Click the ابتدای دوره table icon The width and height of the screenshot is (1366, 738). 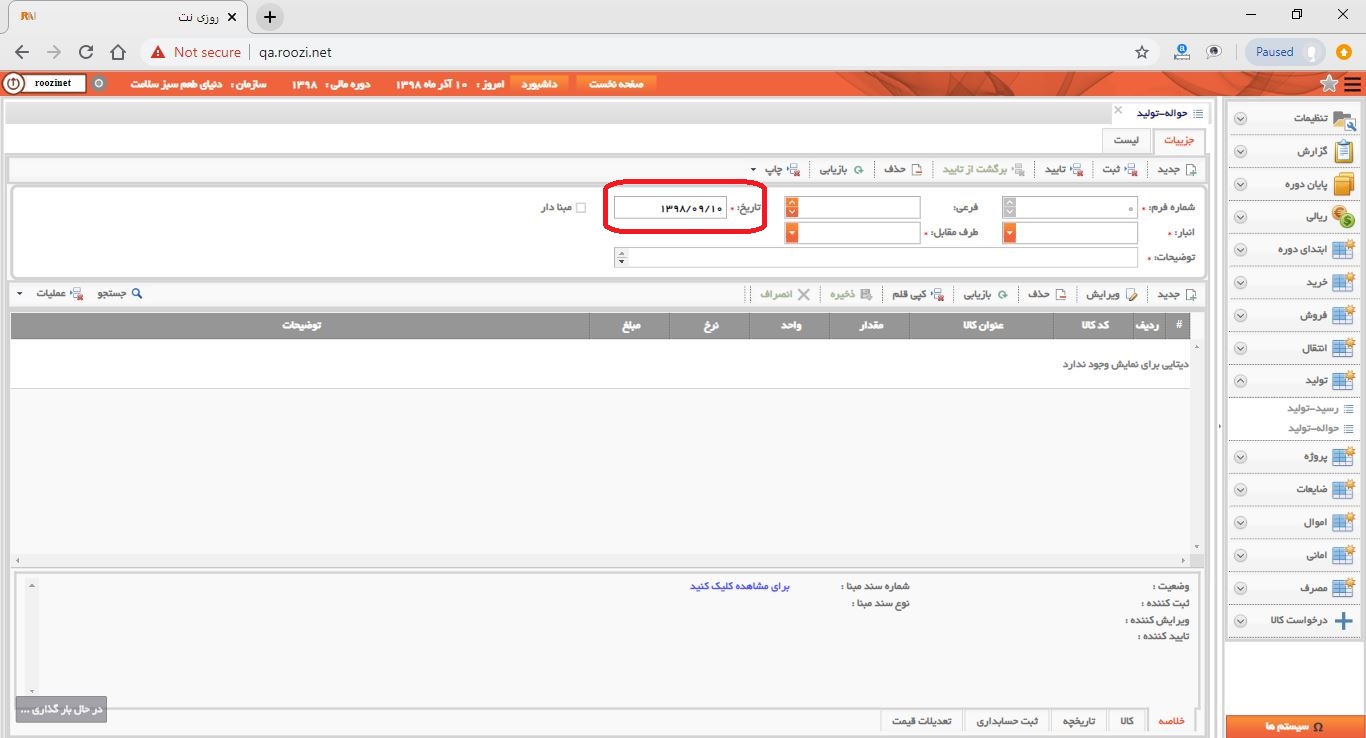click(1343, 250)
